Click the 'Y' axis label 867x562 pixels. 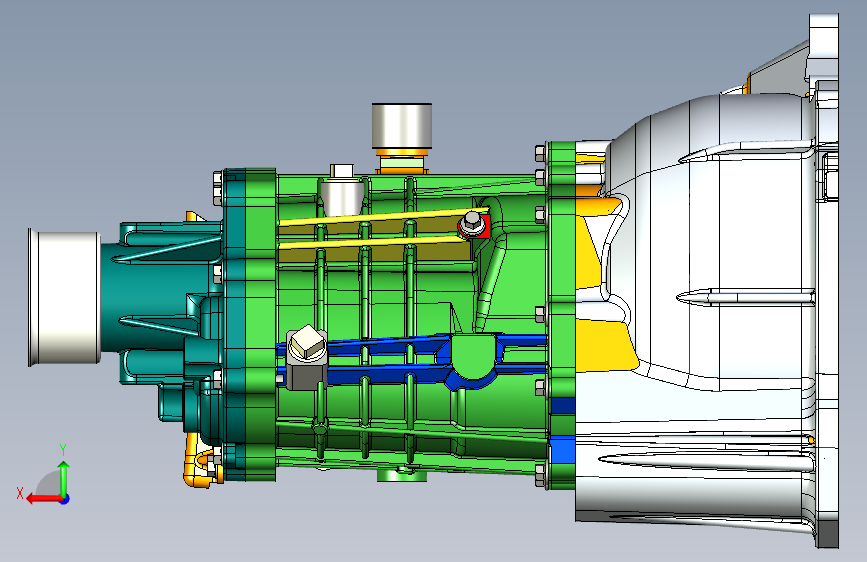coord(63,450)
